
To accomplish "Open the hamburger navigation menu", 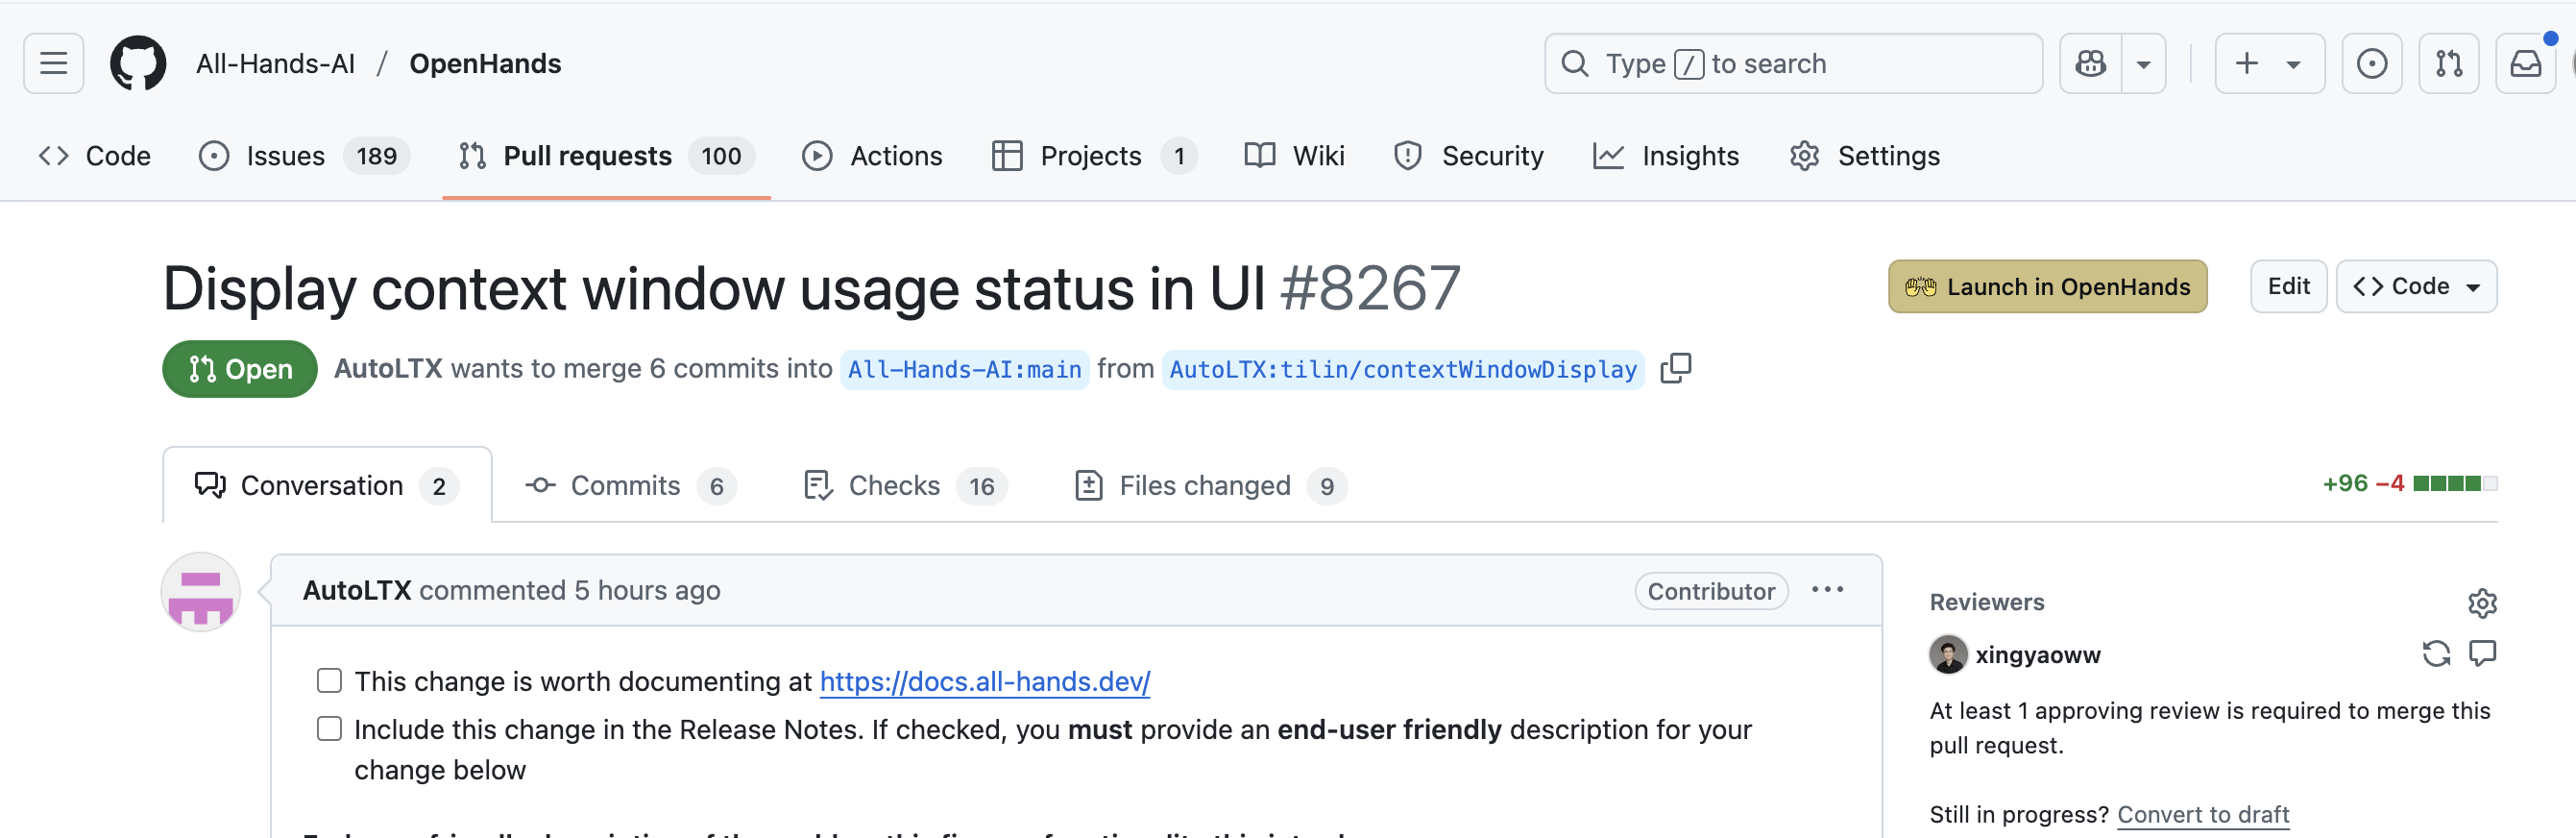I will 53,64.
